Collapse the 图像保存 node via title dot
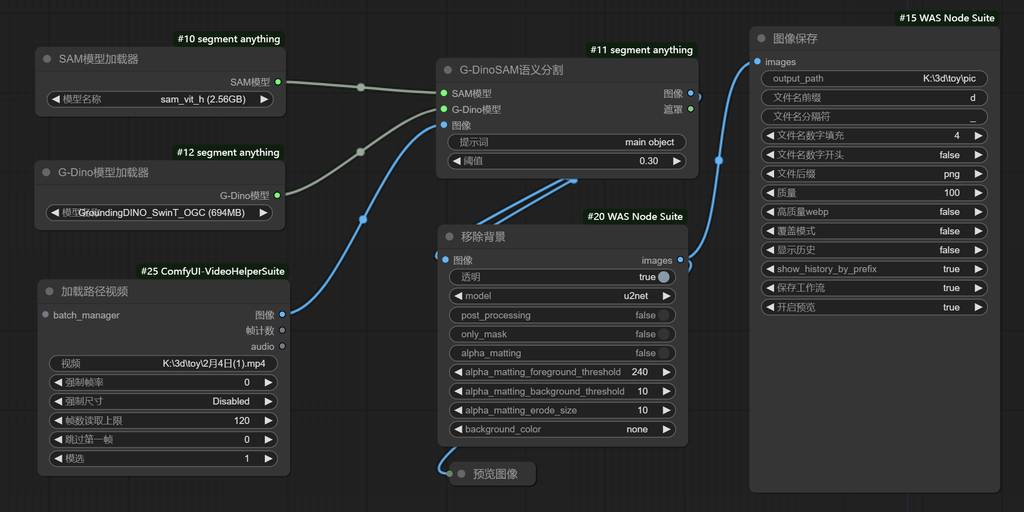The height and width of the screenshot is (512, 1024). click(x=761, y=38)
